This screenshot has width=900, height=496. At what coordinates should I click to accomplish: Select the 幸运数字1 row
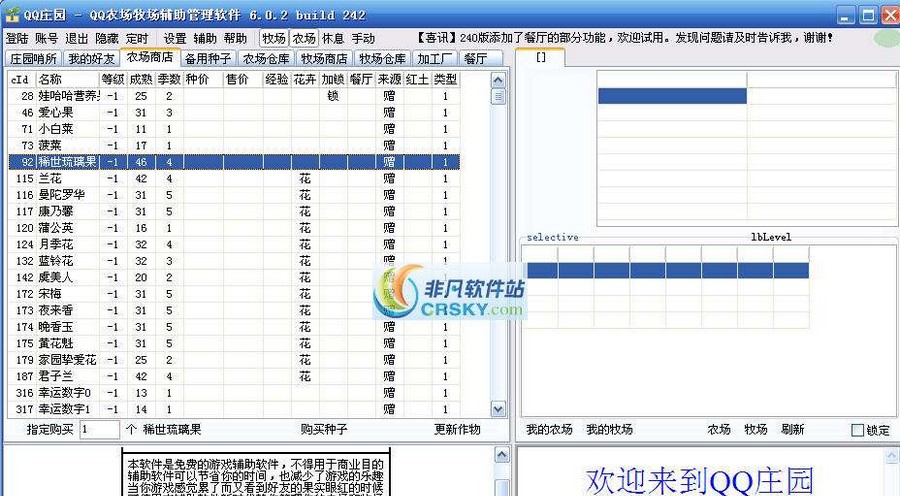click(x=234, y=409)
